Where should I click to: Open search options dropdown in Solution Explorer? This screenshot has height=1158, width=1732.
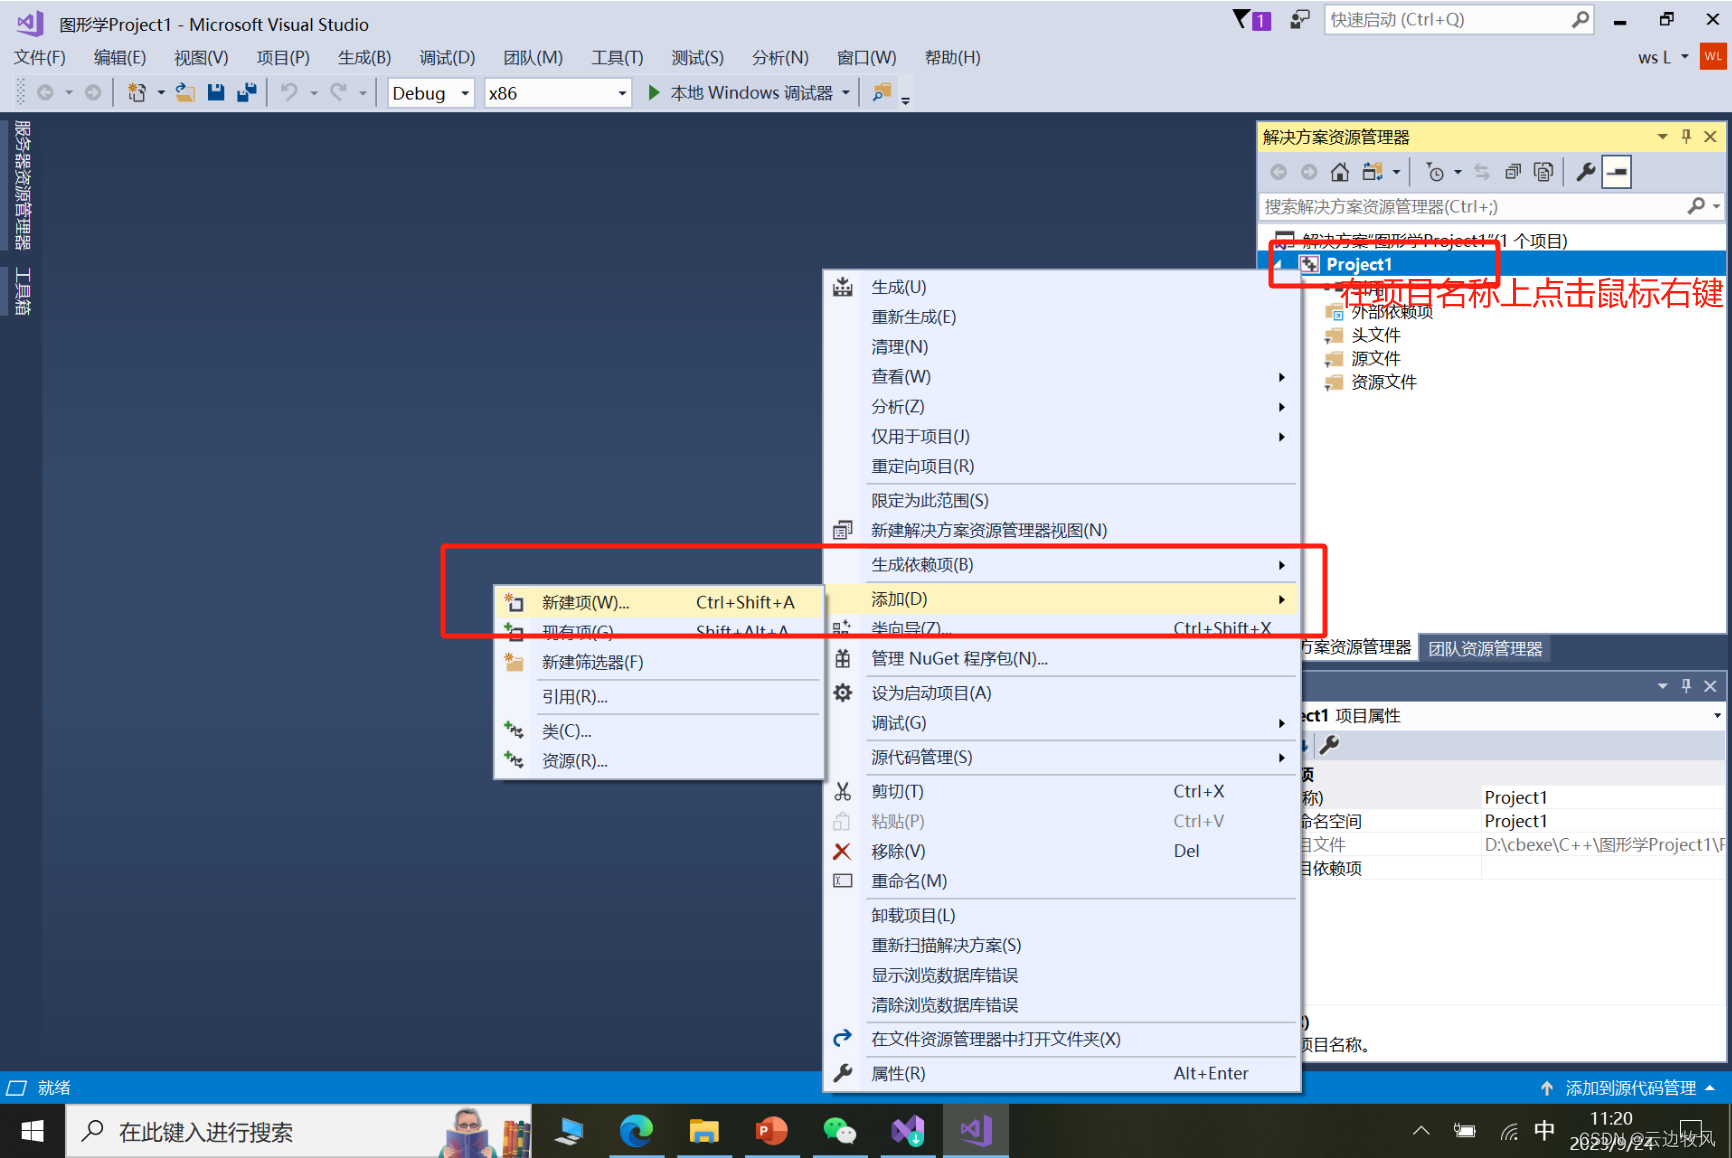point(1716,206)
